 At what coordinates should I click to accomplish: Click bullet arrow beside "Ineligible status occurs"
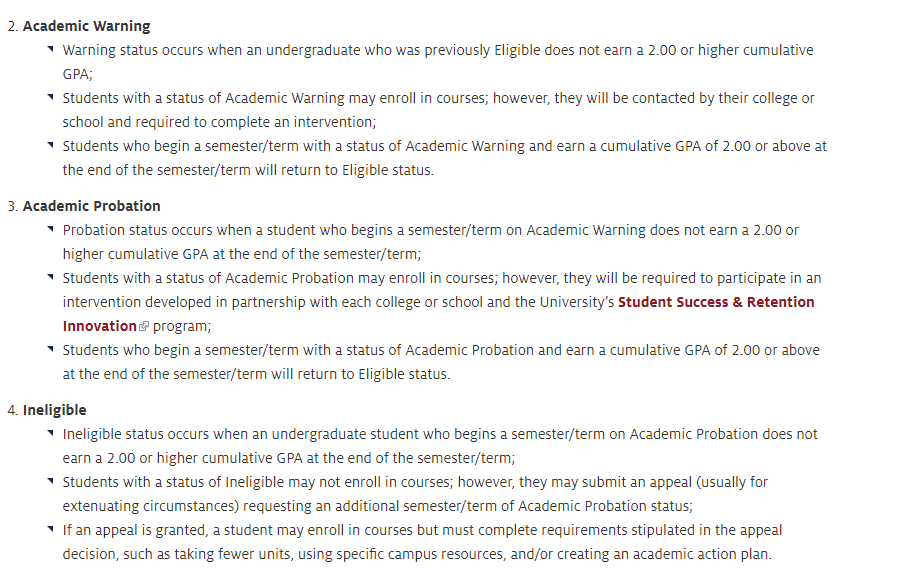pyautogui.click(x=51, y=433)
